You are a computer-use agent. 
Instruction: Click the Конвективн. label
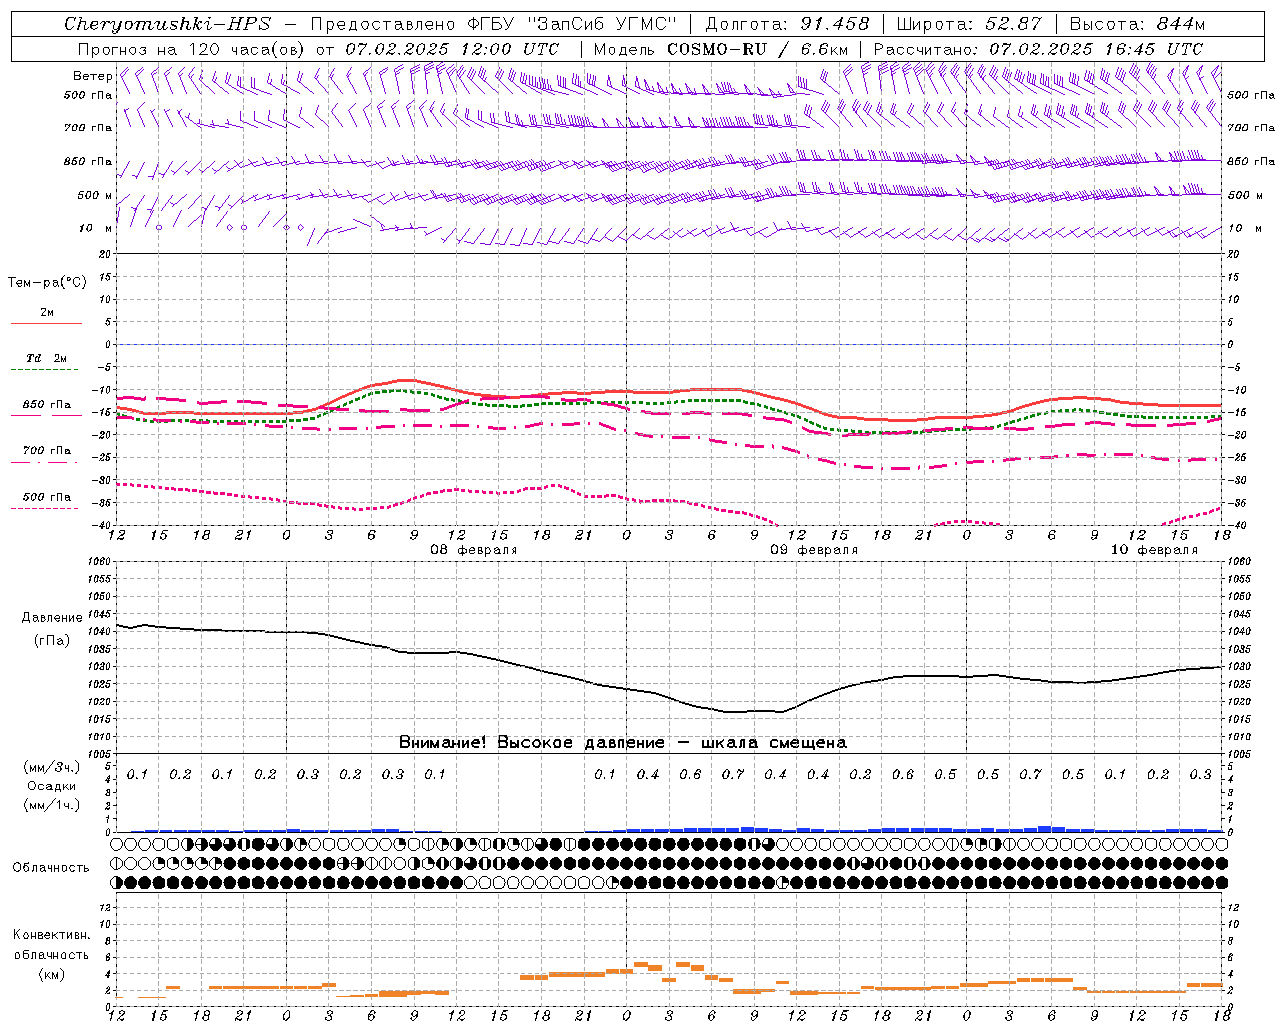(51, 935)
